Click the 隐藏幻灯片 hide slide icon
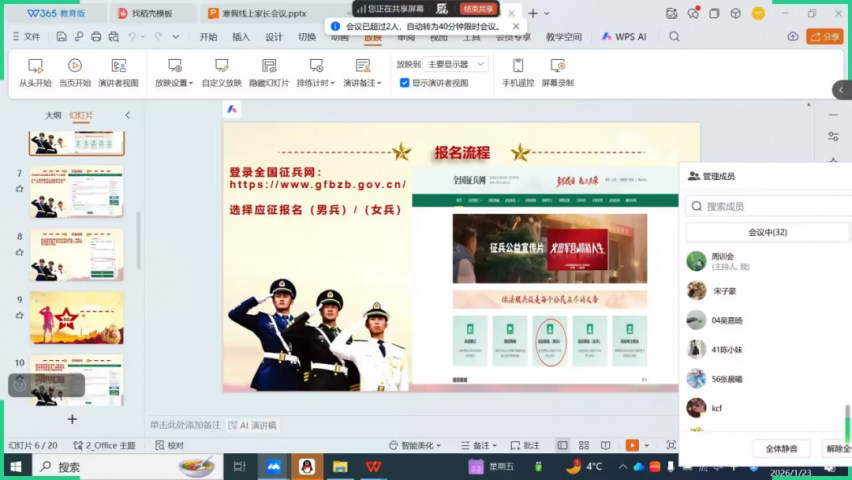Image resolution: width=852 pixels, height=480 pixels. (x=268, y=66)
